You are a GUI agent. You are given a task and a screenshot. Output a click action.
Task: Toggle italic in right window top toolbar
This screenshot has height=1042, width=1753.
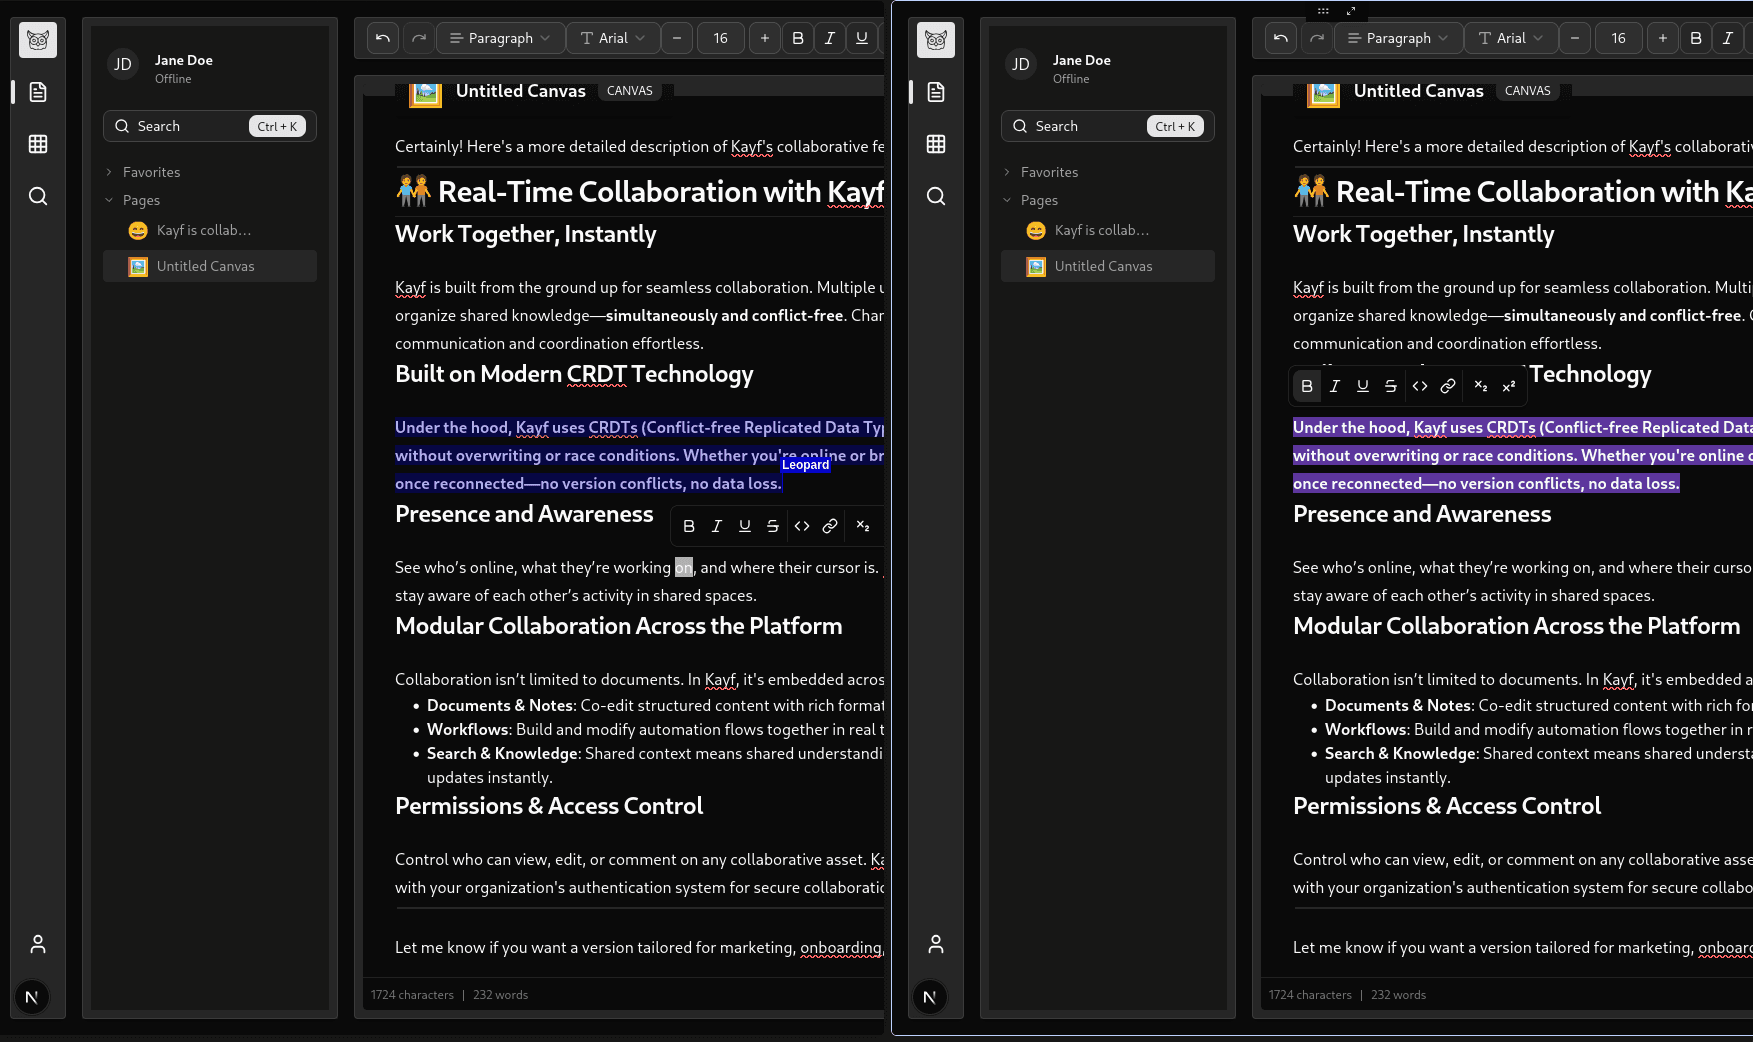click(x=1728, y=38)
